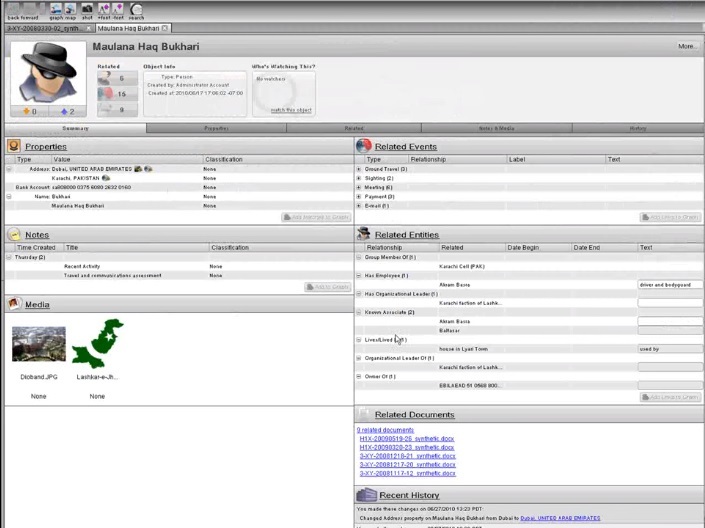The width and height of the screenshot is (705, 528).
Task: Expand the Ground Travel events group
Action: (x=359, y=169)
